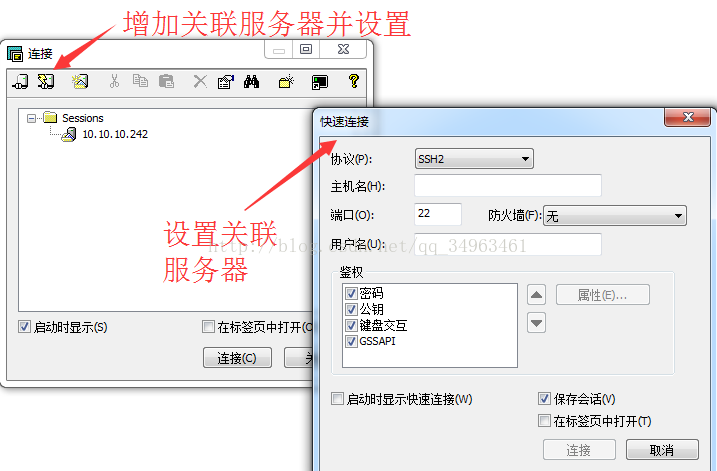This screenshot has height=471, width=717.
Task: Click the 连接(C) button in session manager
Action: point(237,358)
